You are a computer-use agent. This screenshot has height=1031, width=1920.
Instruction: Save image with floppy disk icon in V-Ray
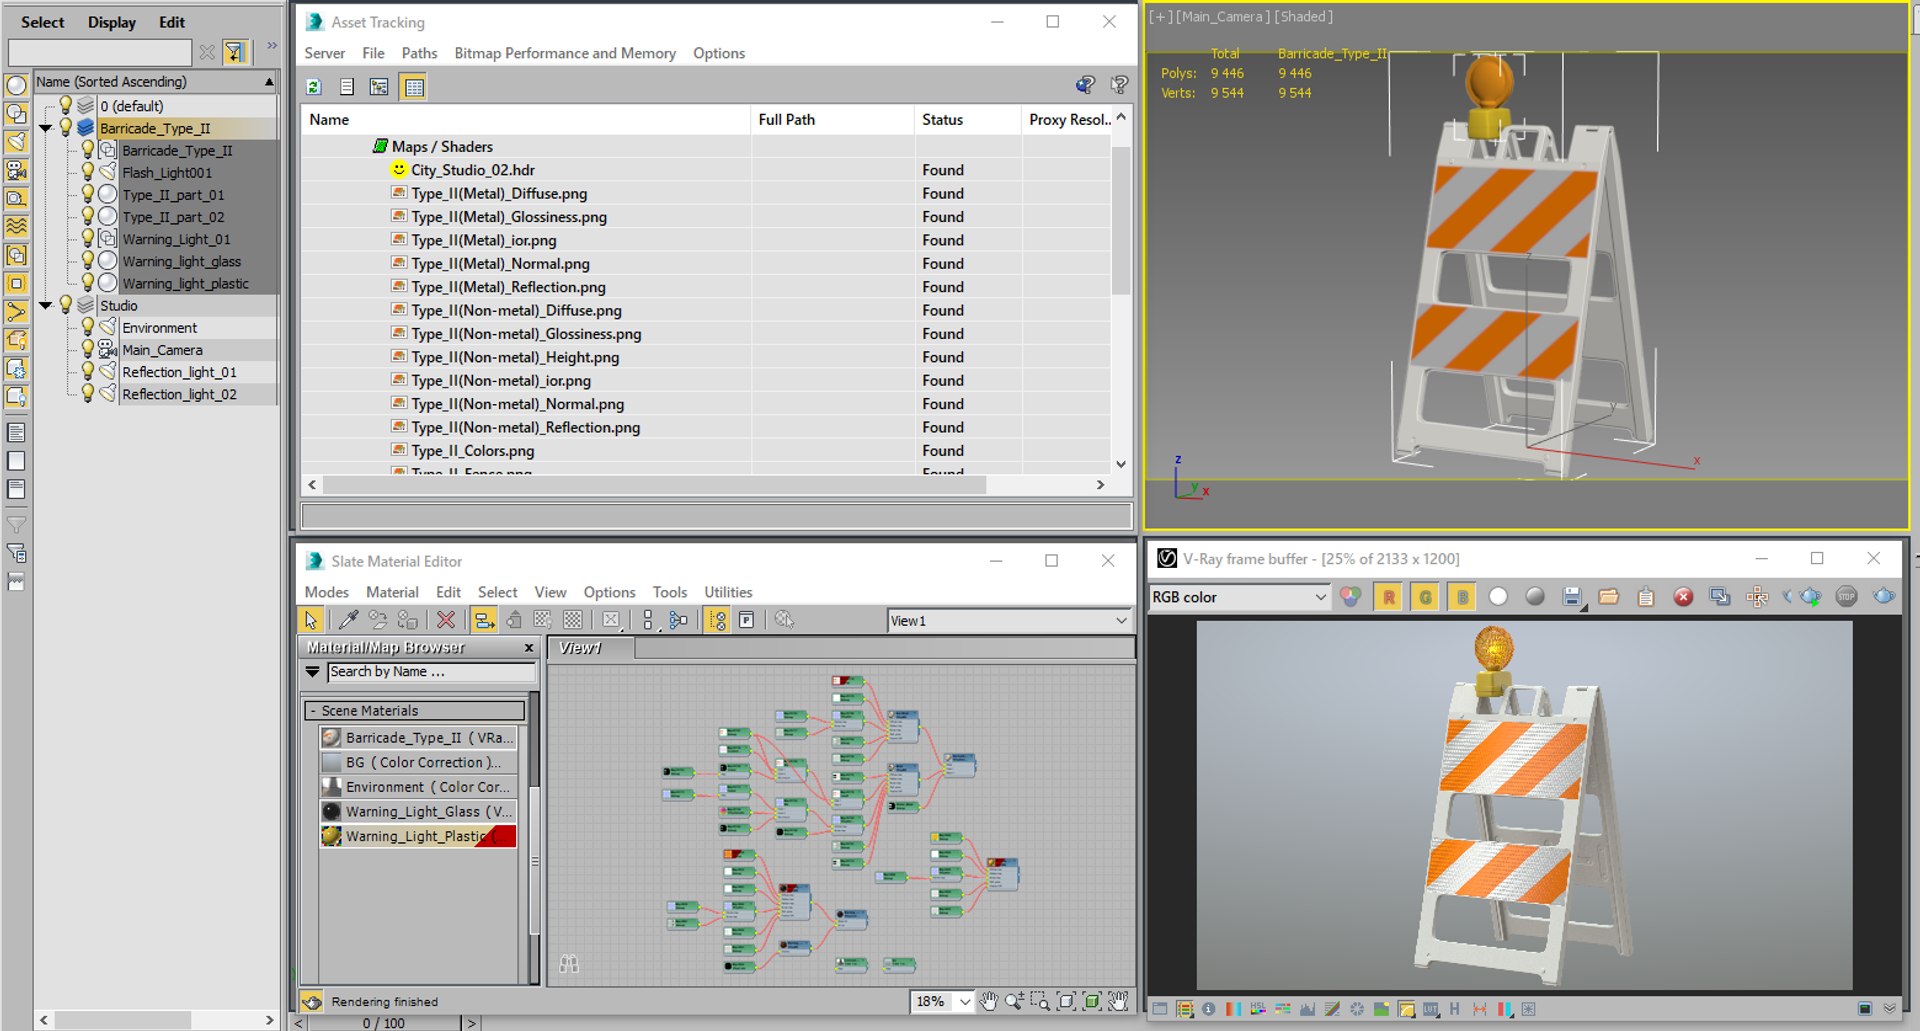1572,597
